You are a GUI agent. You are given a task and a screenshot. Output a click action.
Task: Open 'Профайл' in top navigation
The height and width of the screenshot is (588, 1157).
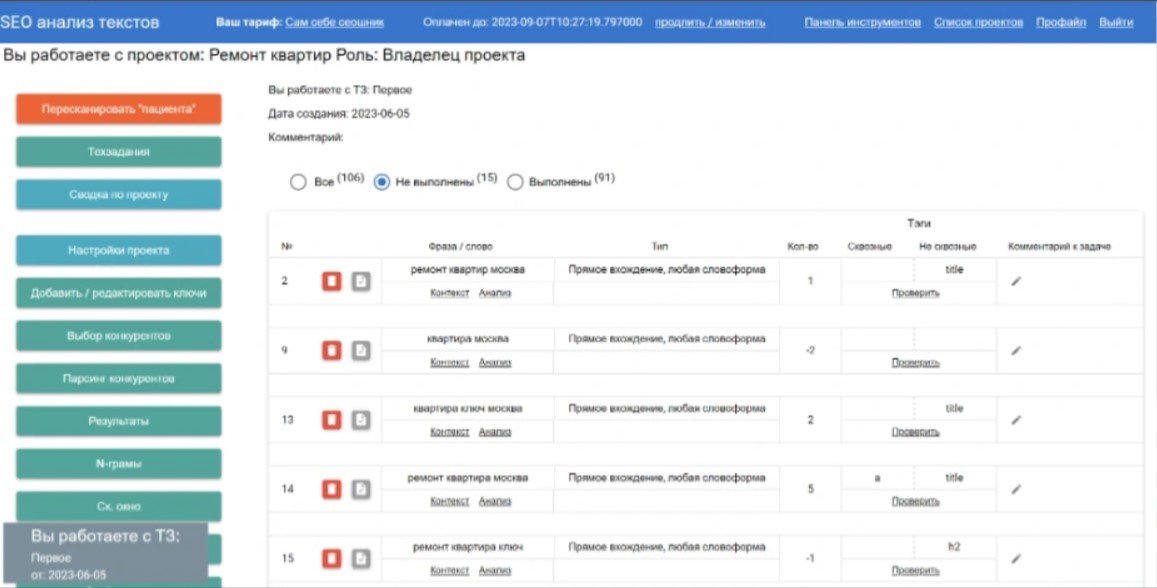tap(1061, 22)
